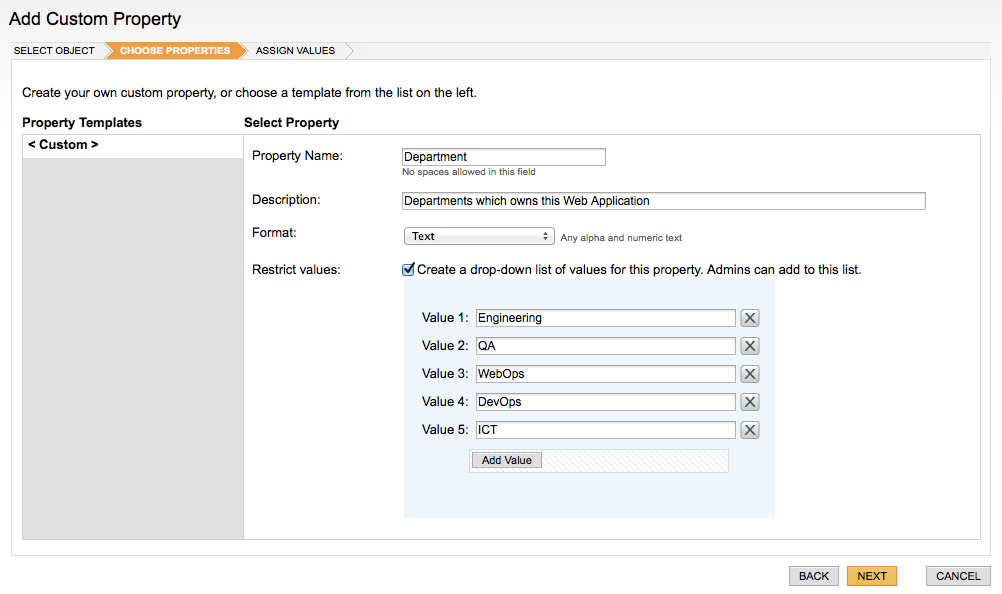Viewport: 1002px width, 594px height.
Task: Edit the Value 5 ICT field
Action: coord(606,430)
